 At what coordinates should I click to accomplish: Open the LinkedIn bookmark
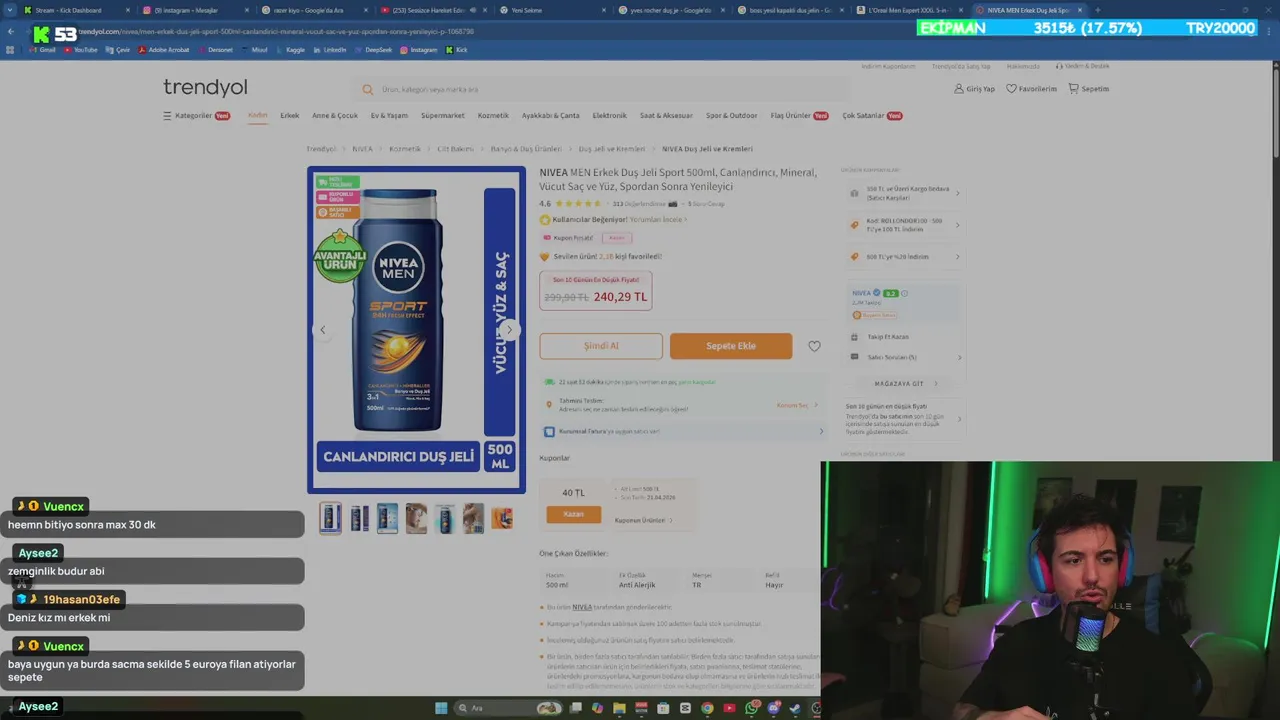pyautogui.click(x=330, y=49)
